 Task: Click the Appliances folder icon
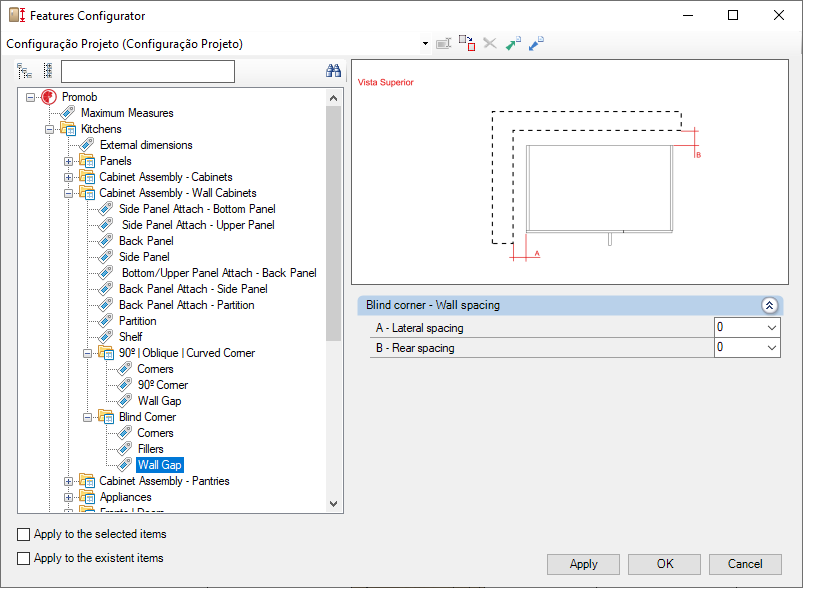pyautogui.click(x=87, y=497)
